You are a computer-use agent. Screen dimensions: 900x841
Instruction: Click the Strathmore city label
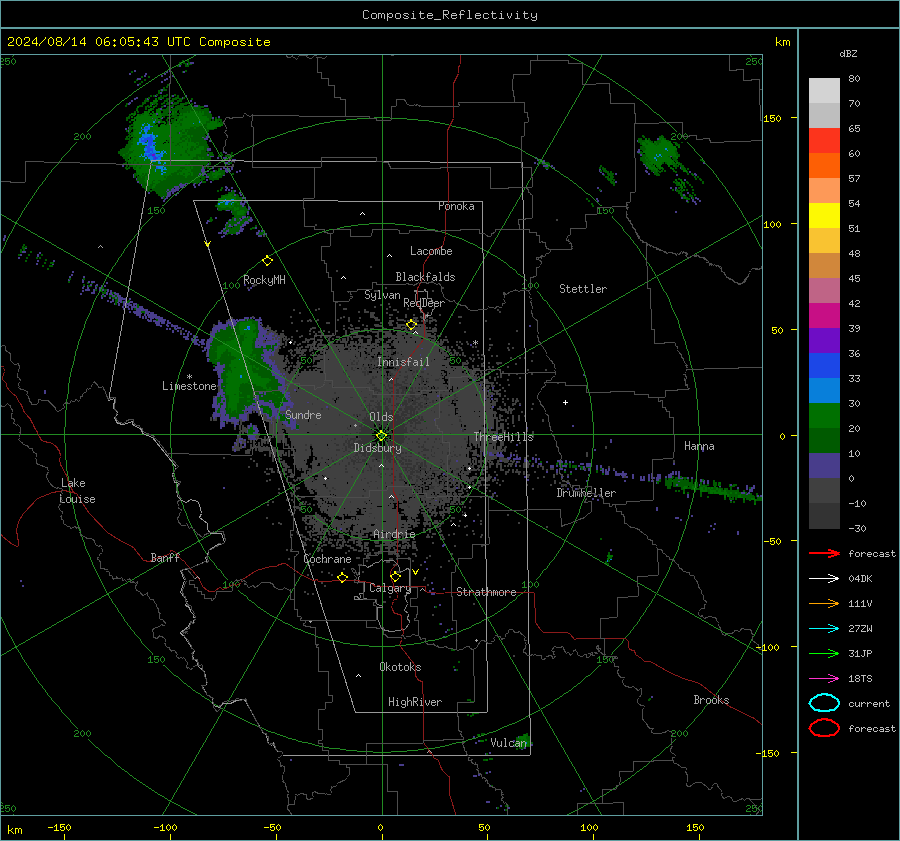click(x=486, y=592)
